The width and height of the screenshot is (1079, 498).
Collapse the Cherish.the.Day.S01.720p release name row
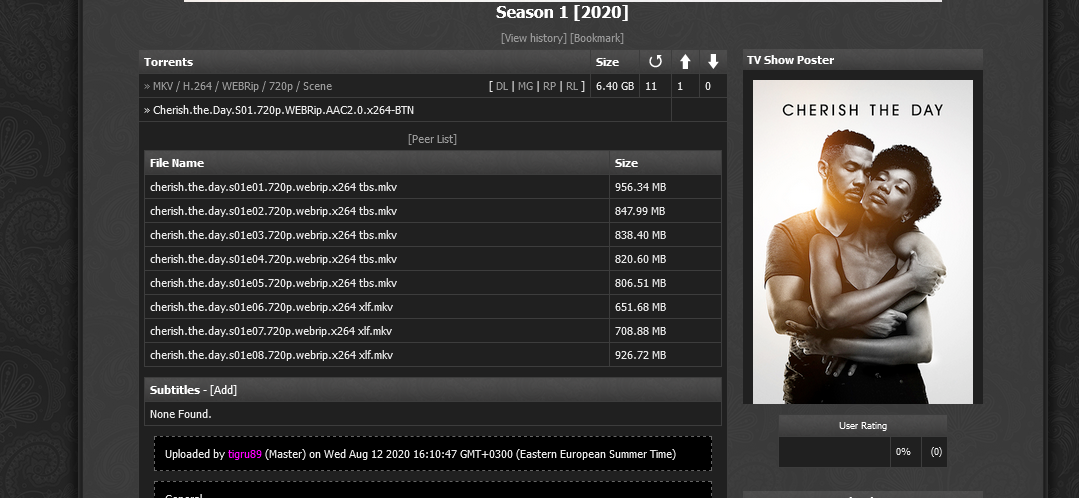283,110
